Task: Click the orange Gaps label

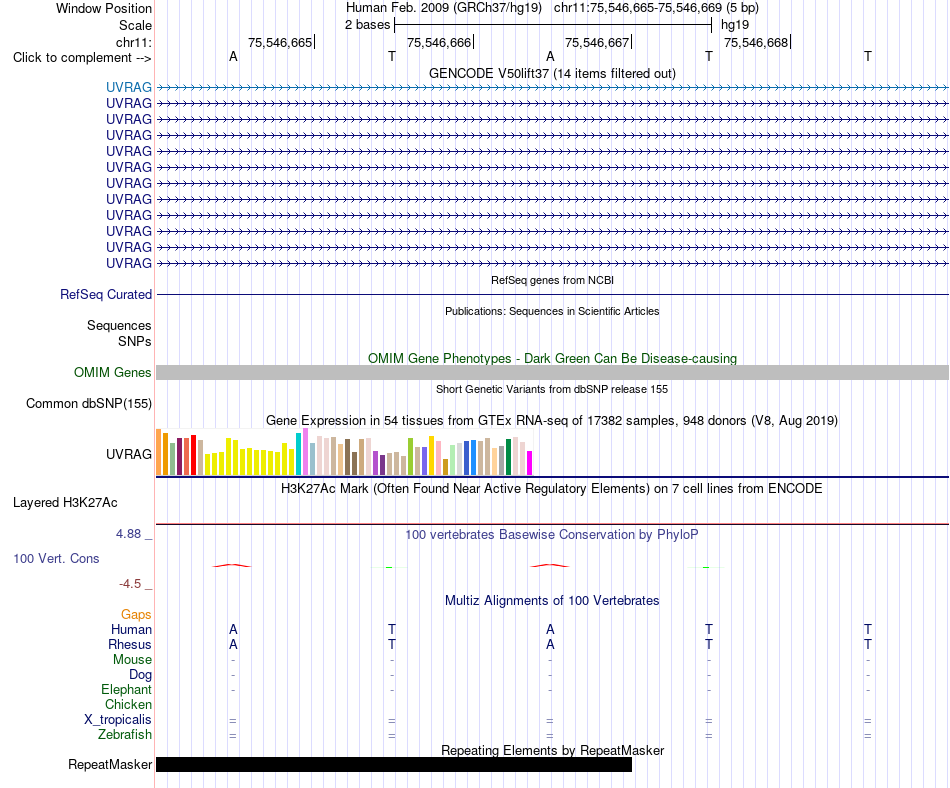Action: click(136, 615)
